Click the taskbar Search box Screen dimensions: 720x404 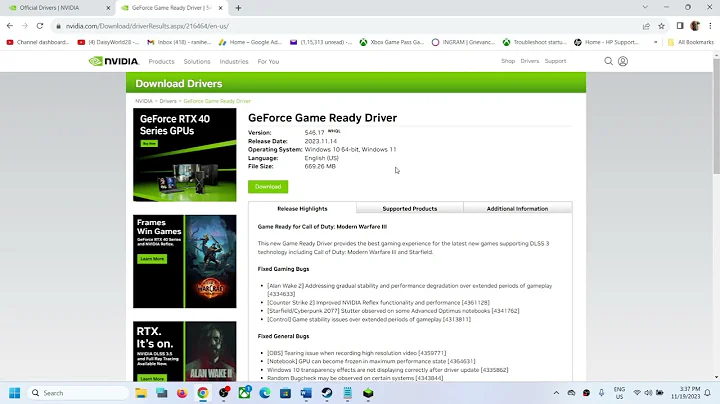tap(78, 393)
